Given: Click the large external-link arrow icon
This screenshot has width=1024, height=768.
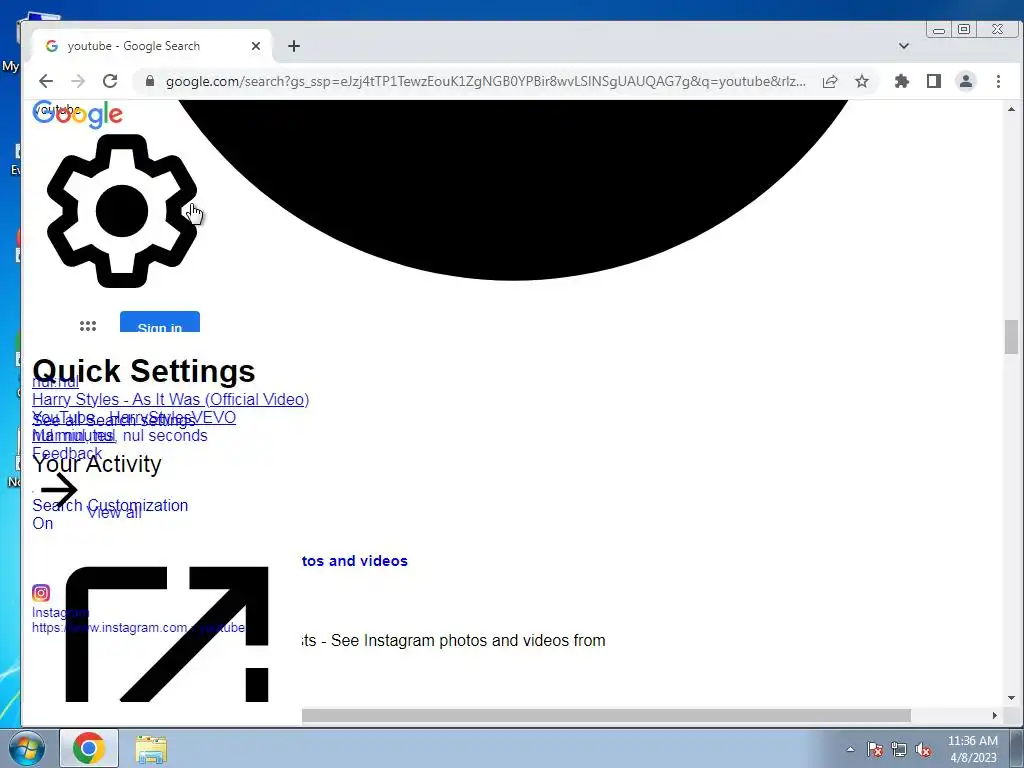Looking at the screenshot, I should 167,634.
